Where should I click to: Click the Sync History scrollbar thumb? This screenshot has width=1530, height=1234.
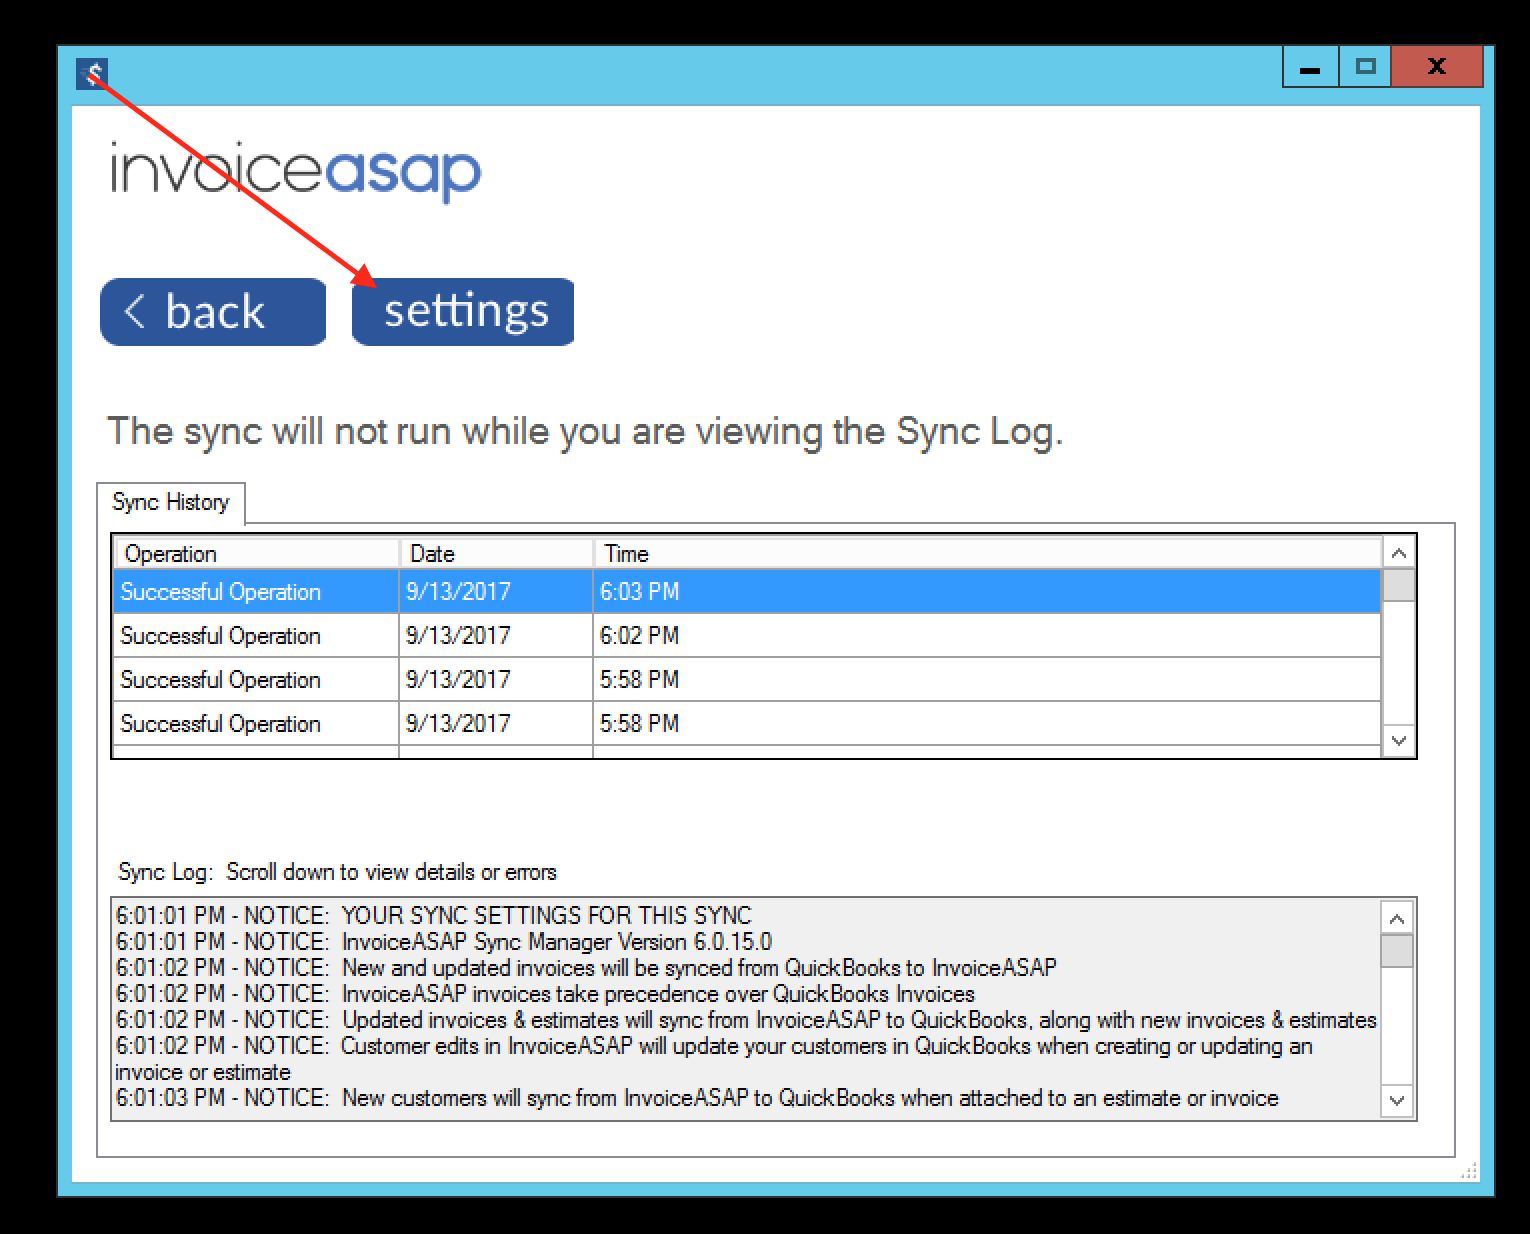click(1398, 585)
